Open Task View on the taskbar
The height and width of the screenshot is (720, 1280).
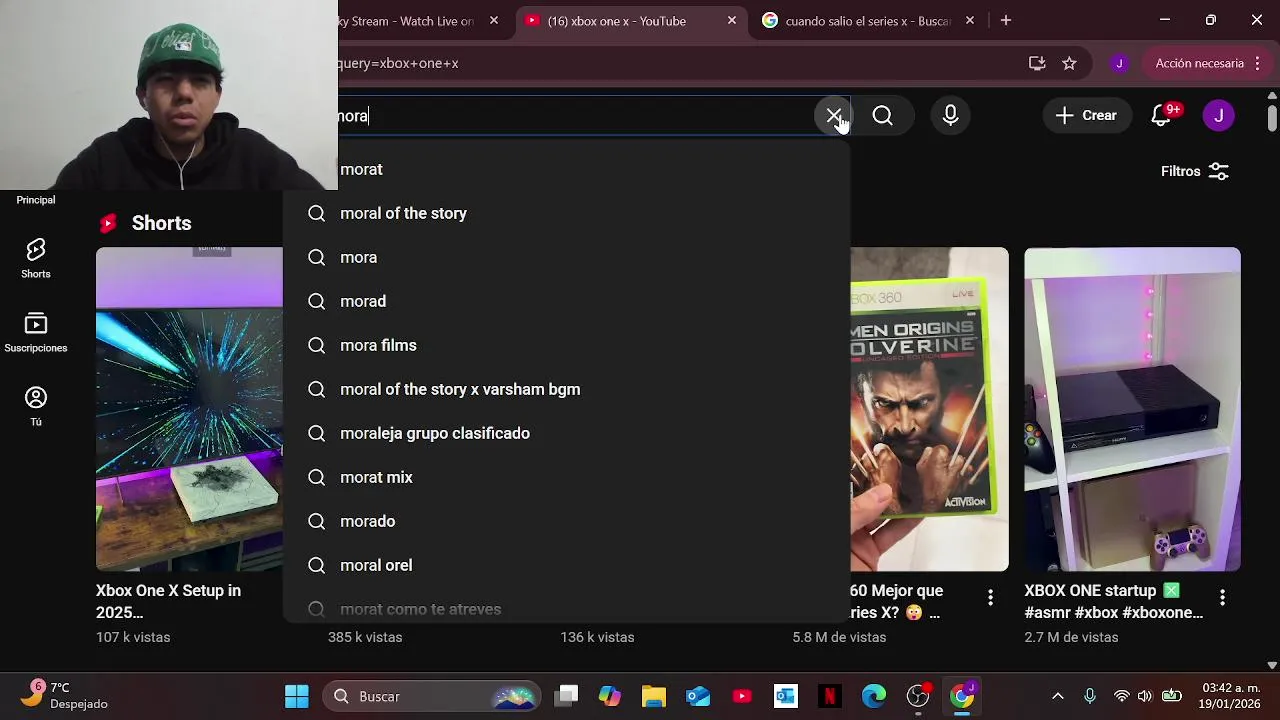[567, 696]
